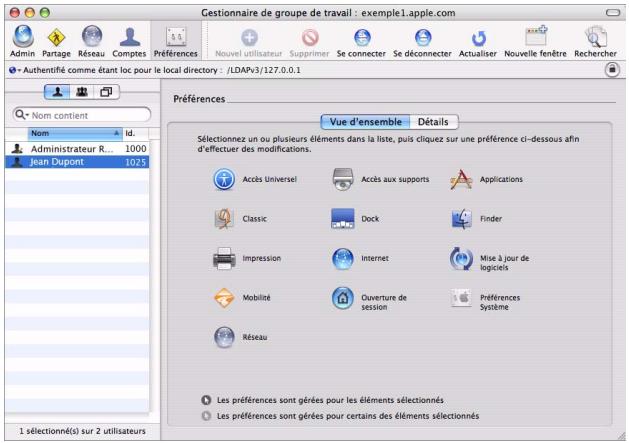Sort by the Nom column header
Image resolution: width=629 pixels, height=443 pixels.
pos(75,133)
